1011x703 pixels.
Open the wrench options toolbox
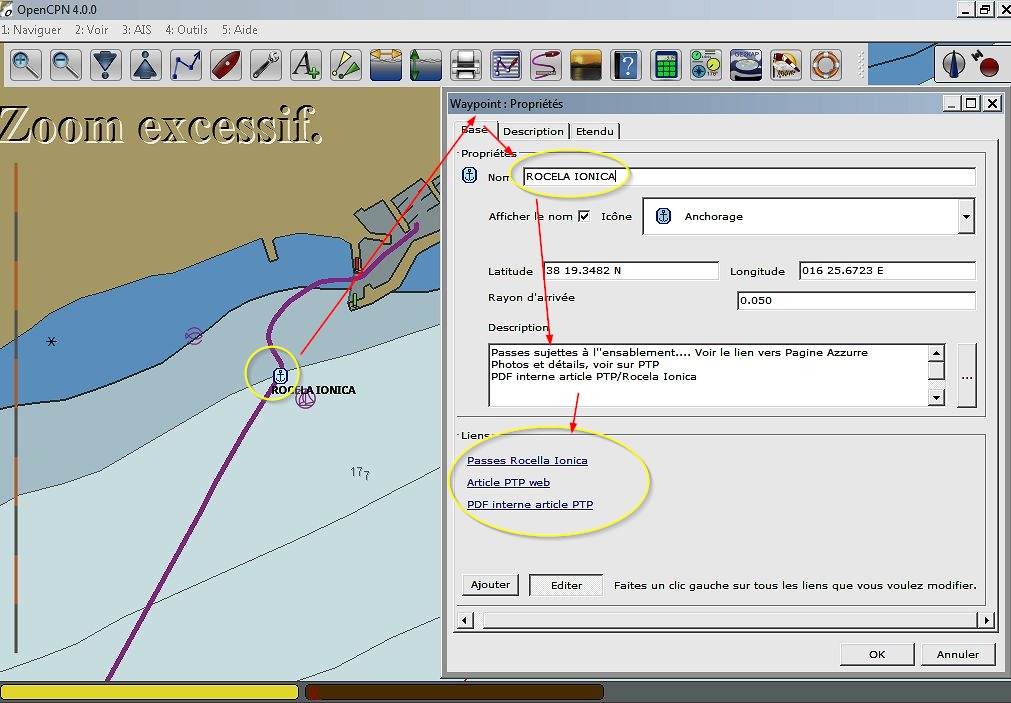click(x=266, y=65)
